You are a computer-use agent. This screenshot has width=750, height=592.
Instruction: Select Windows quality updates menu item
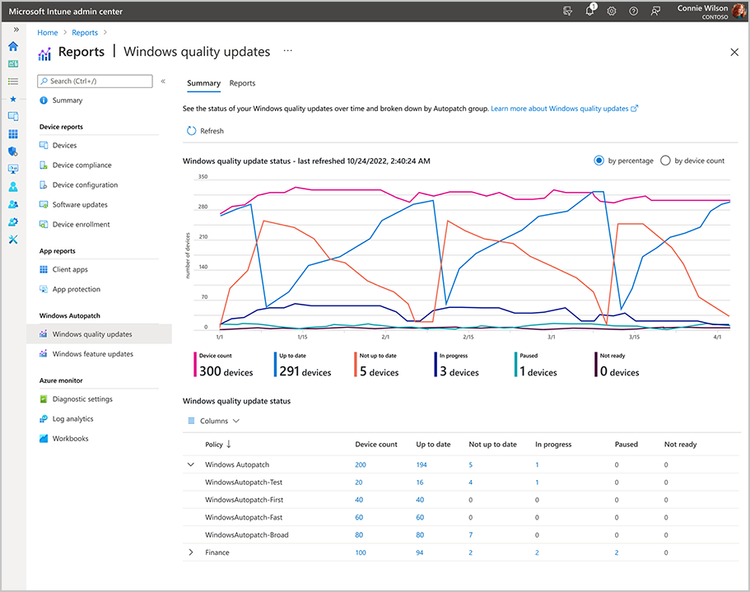coord(99,334)
